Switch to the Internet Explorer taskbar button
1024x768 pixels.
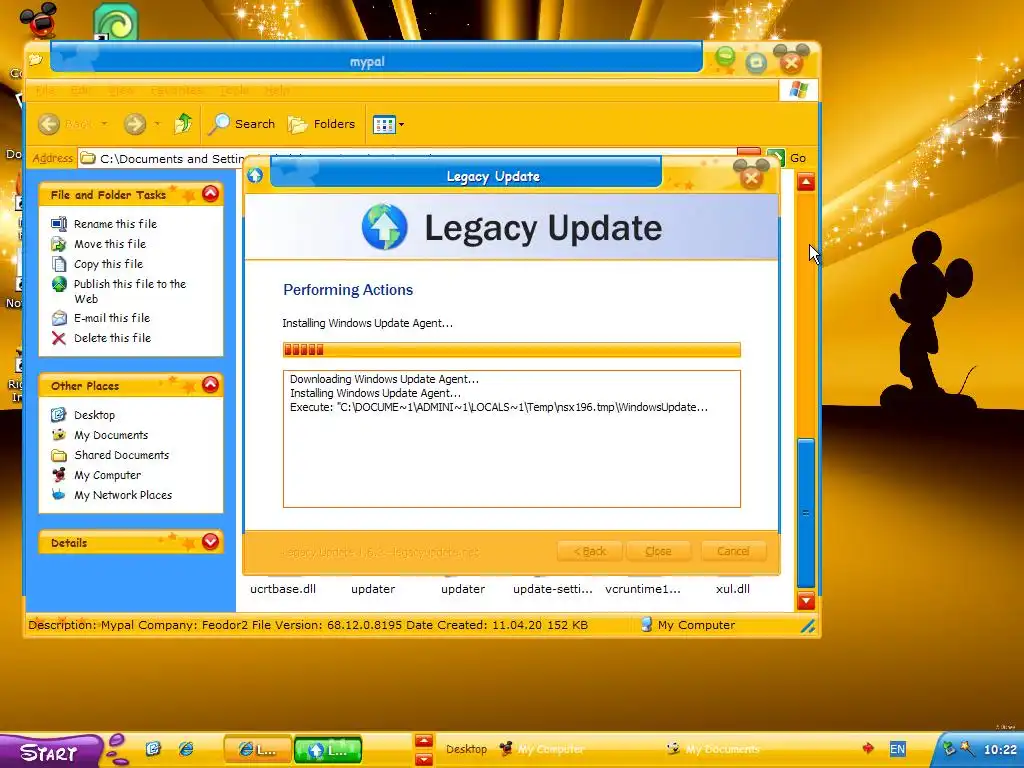click(257, 750)
